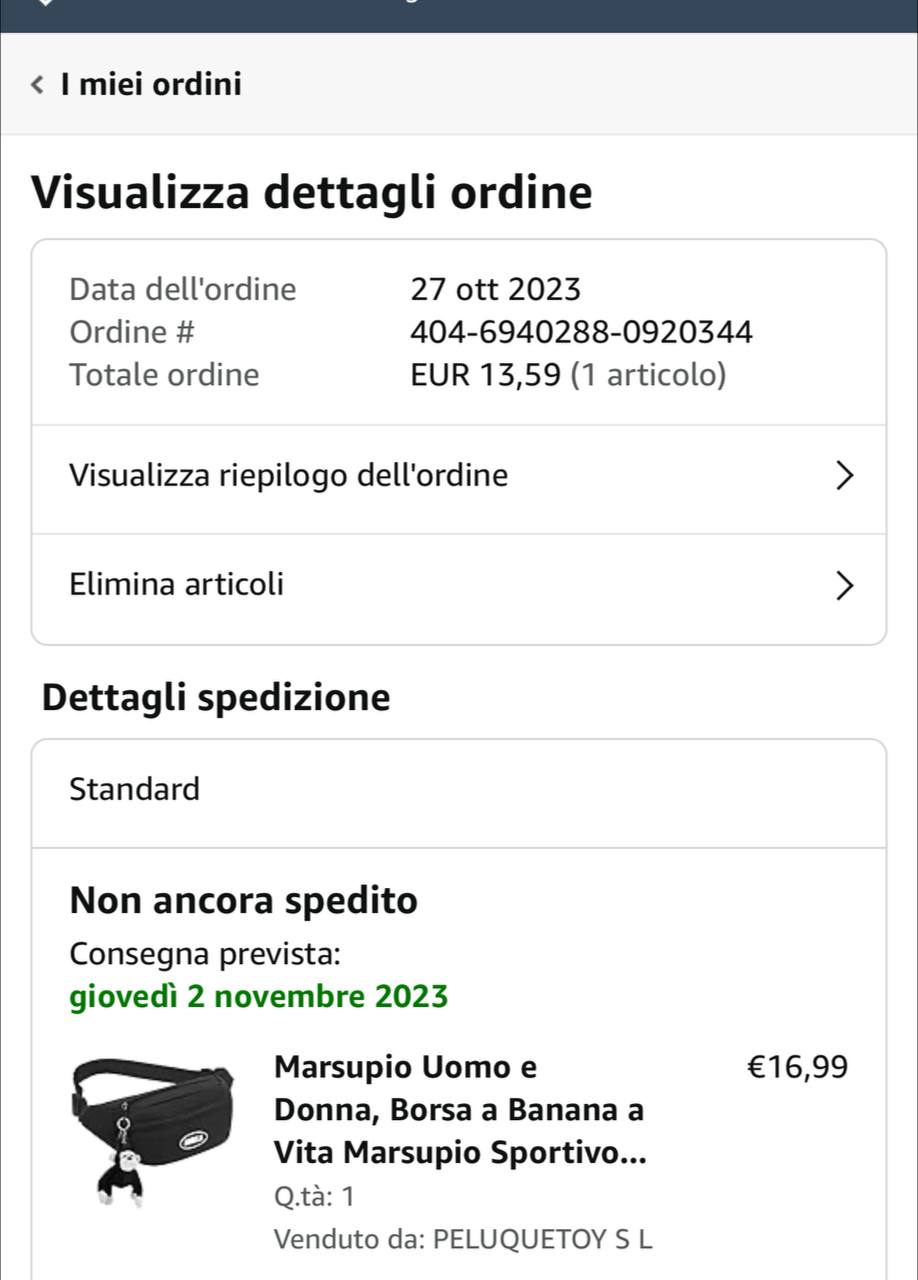The height and width of the screenshot is (1280, 918).
Task: Open the Elimina articoli option
Action: pos(177,584)
